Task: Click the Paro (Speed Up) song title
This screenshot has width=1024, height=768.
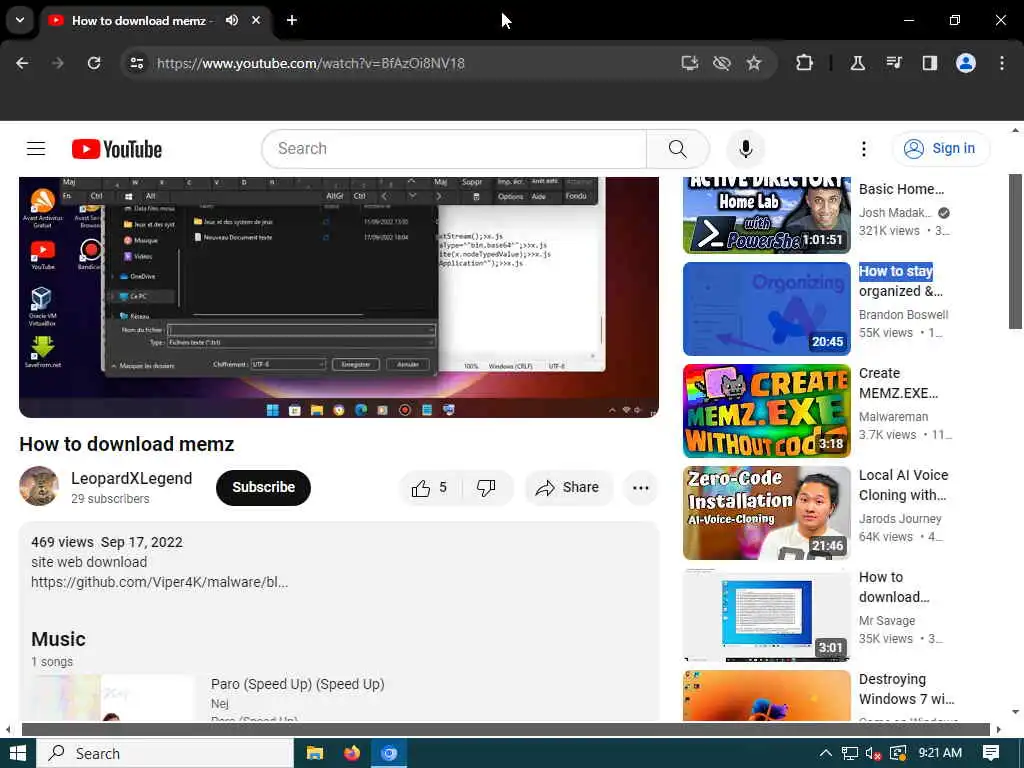Action: click(297, 684)
